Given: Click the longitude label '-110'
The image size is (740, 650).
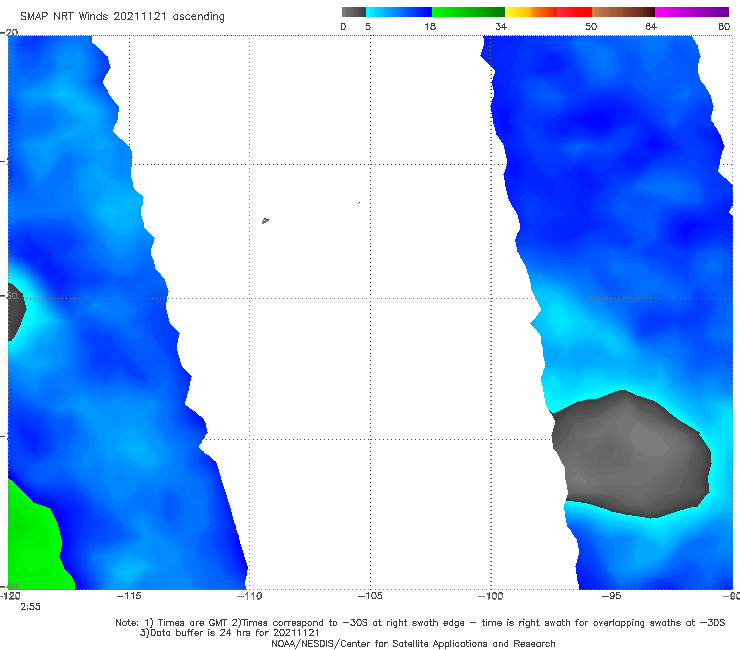Looking at the screenshot, I should pos(250,596).
